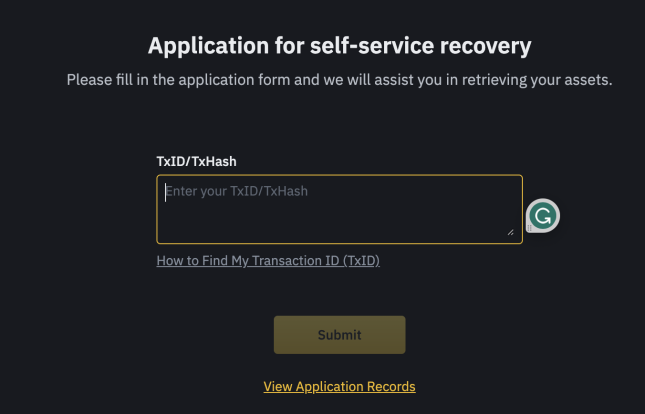
Task: Click the 'Enter your TxID/TxHash' placeholder text
Action: (x=237, y=191)
